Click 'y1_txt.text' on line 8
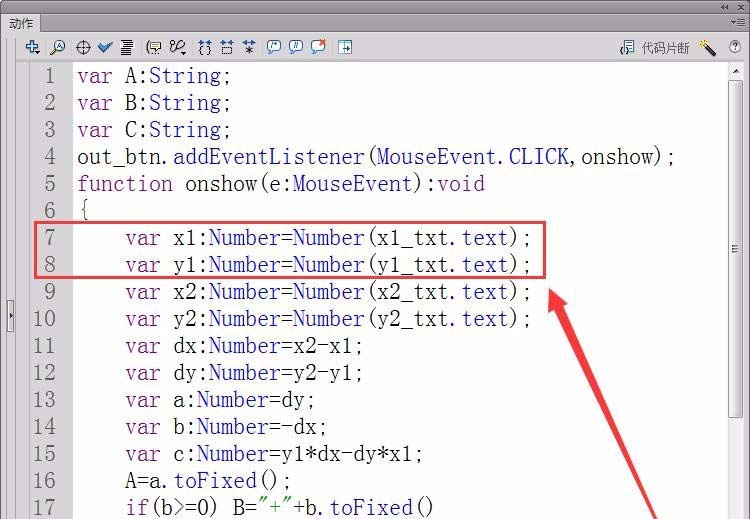This screenshot has width=750, height=519. (x=442, y=265)
